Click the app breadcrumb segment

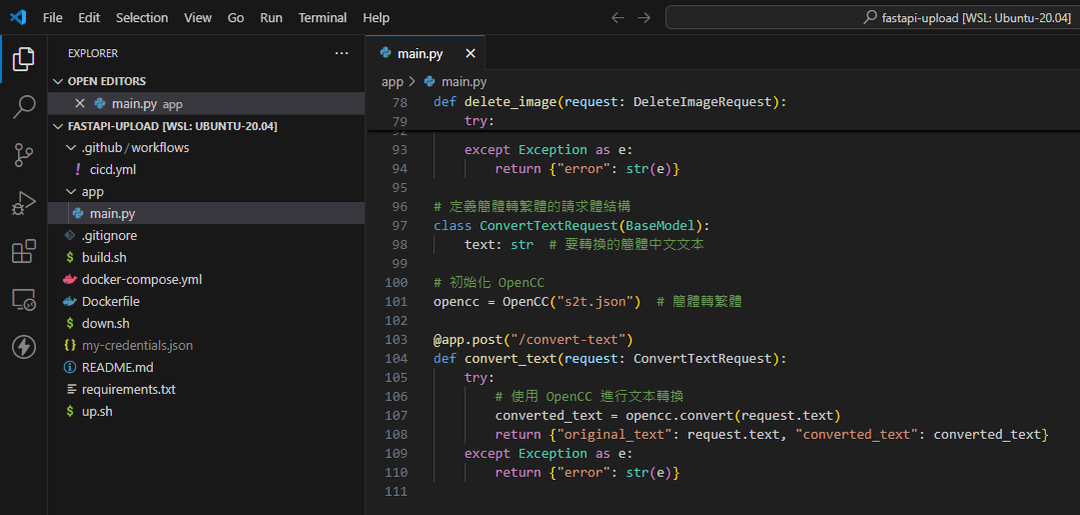[392, 82]
